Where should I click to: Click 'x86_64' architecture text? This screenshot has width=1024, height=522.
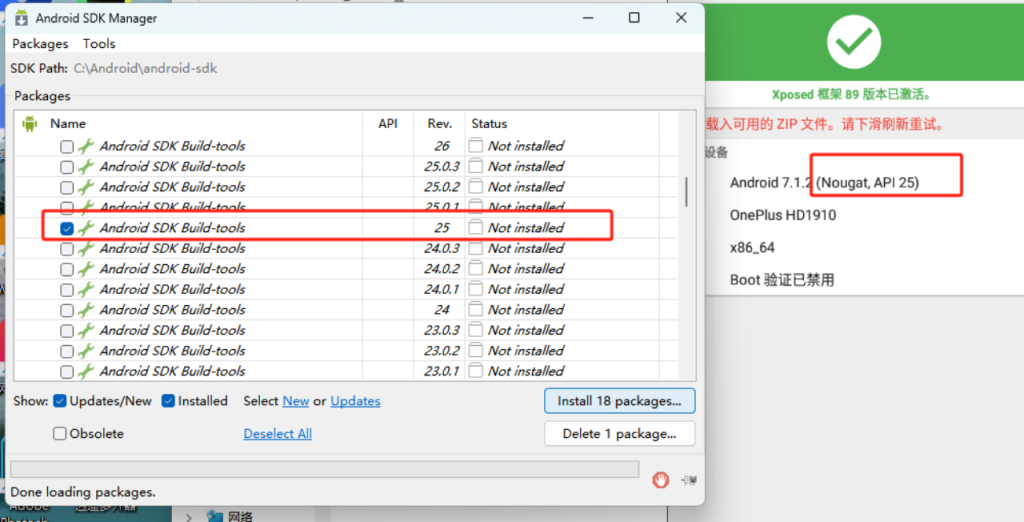tap(752, 248)
